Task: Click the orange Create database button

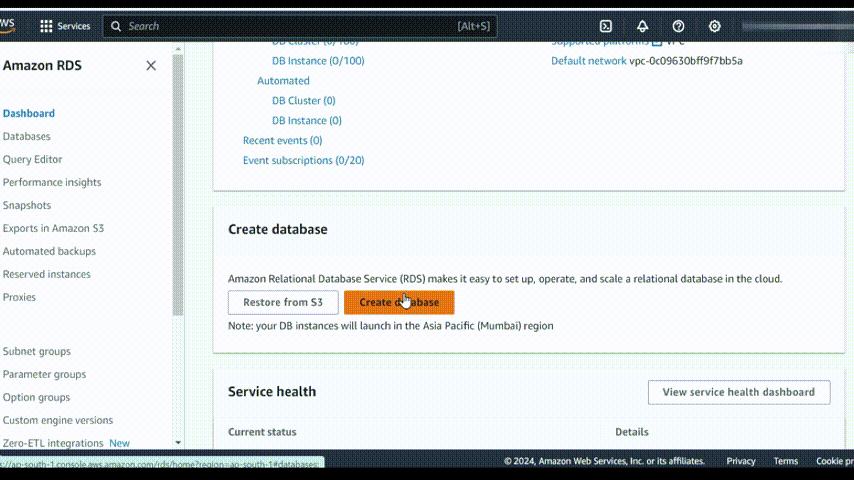Action: [399, 302]
